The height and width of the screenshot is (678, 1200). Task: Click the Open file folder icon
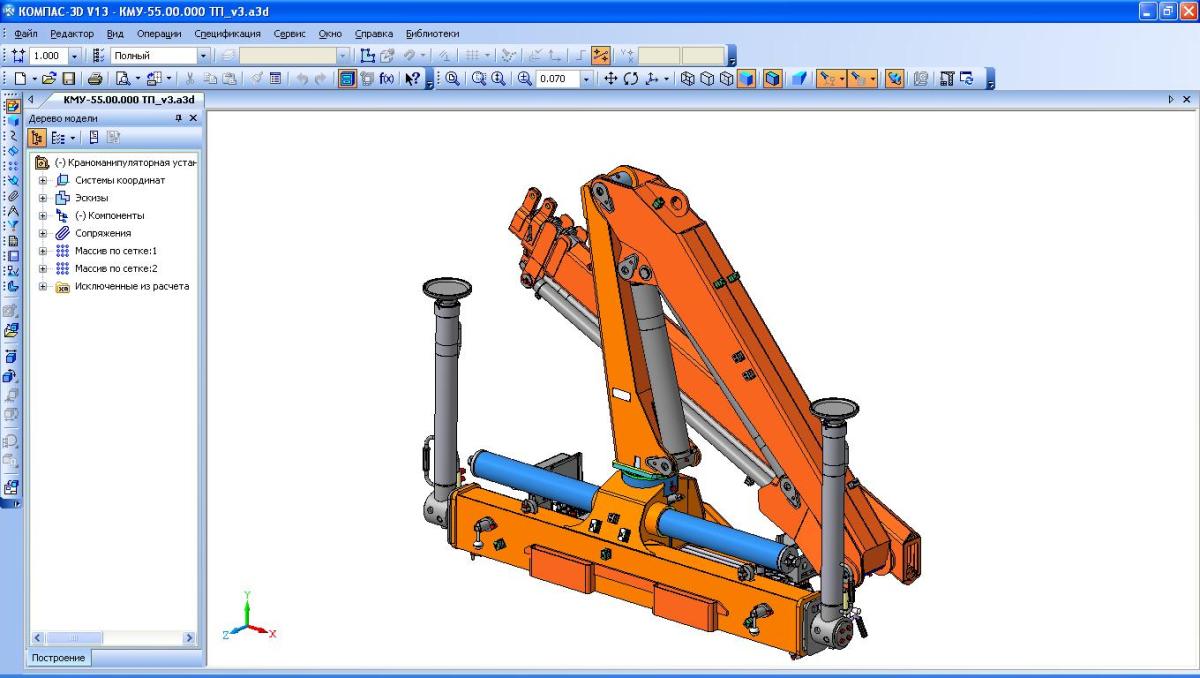[x=49, y=79]
